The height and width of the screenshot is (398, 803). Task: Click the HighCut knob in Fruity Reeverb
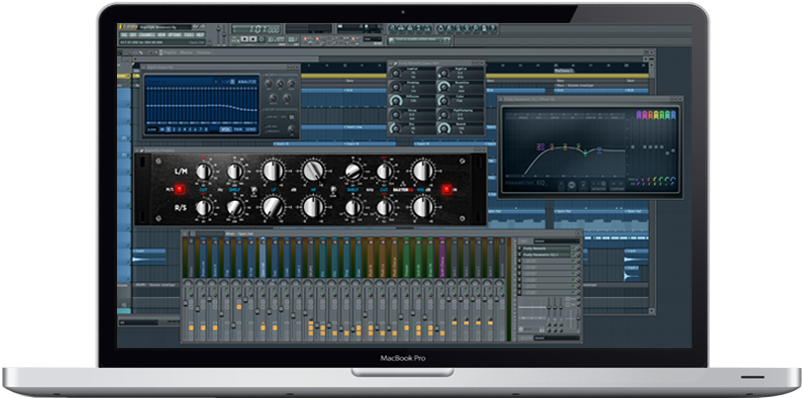[x=444, y=73]
